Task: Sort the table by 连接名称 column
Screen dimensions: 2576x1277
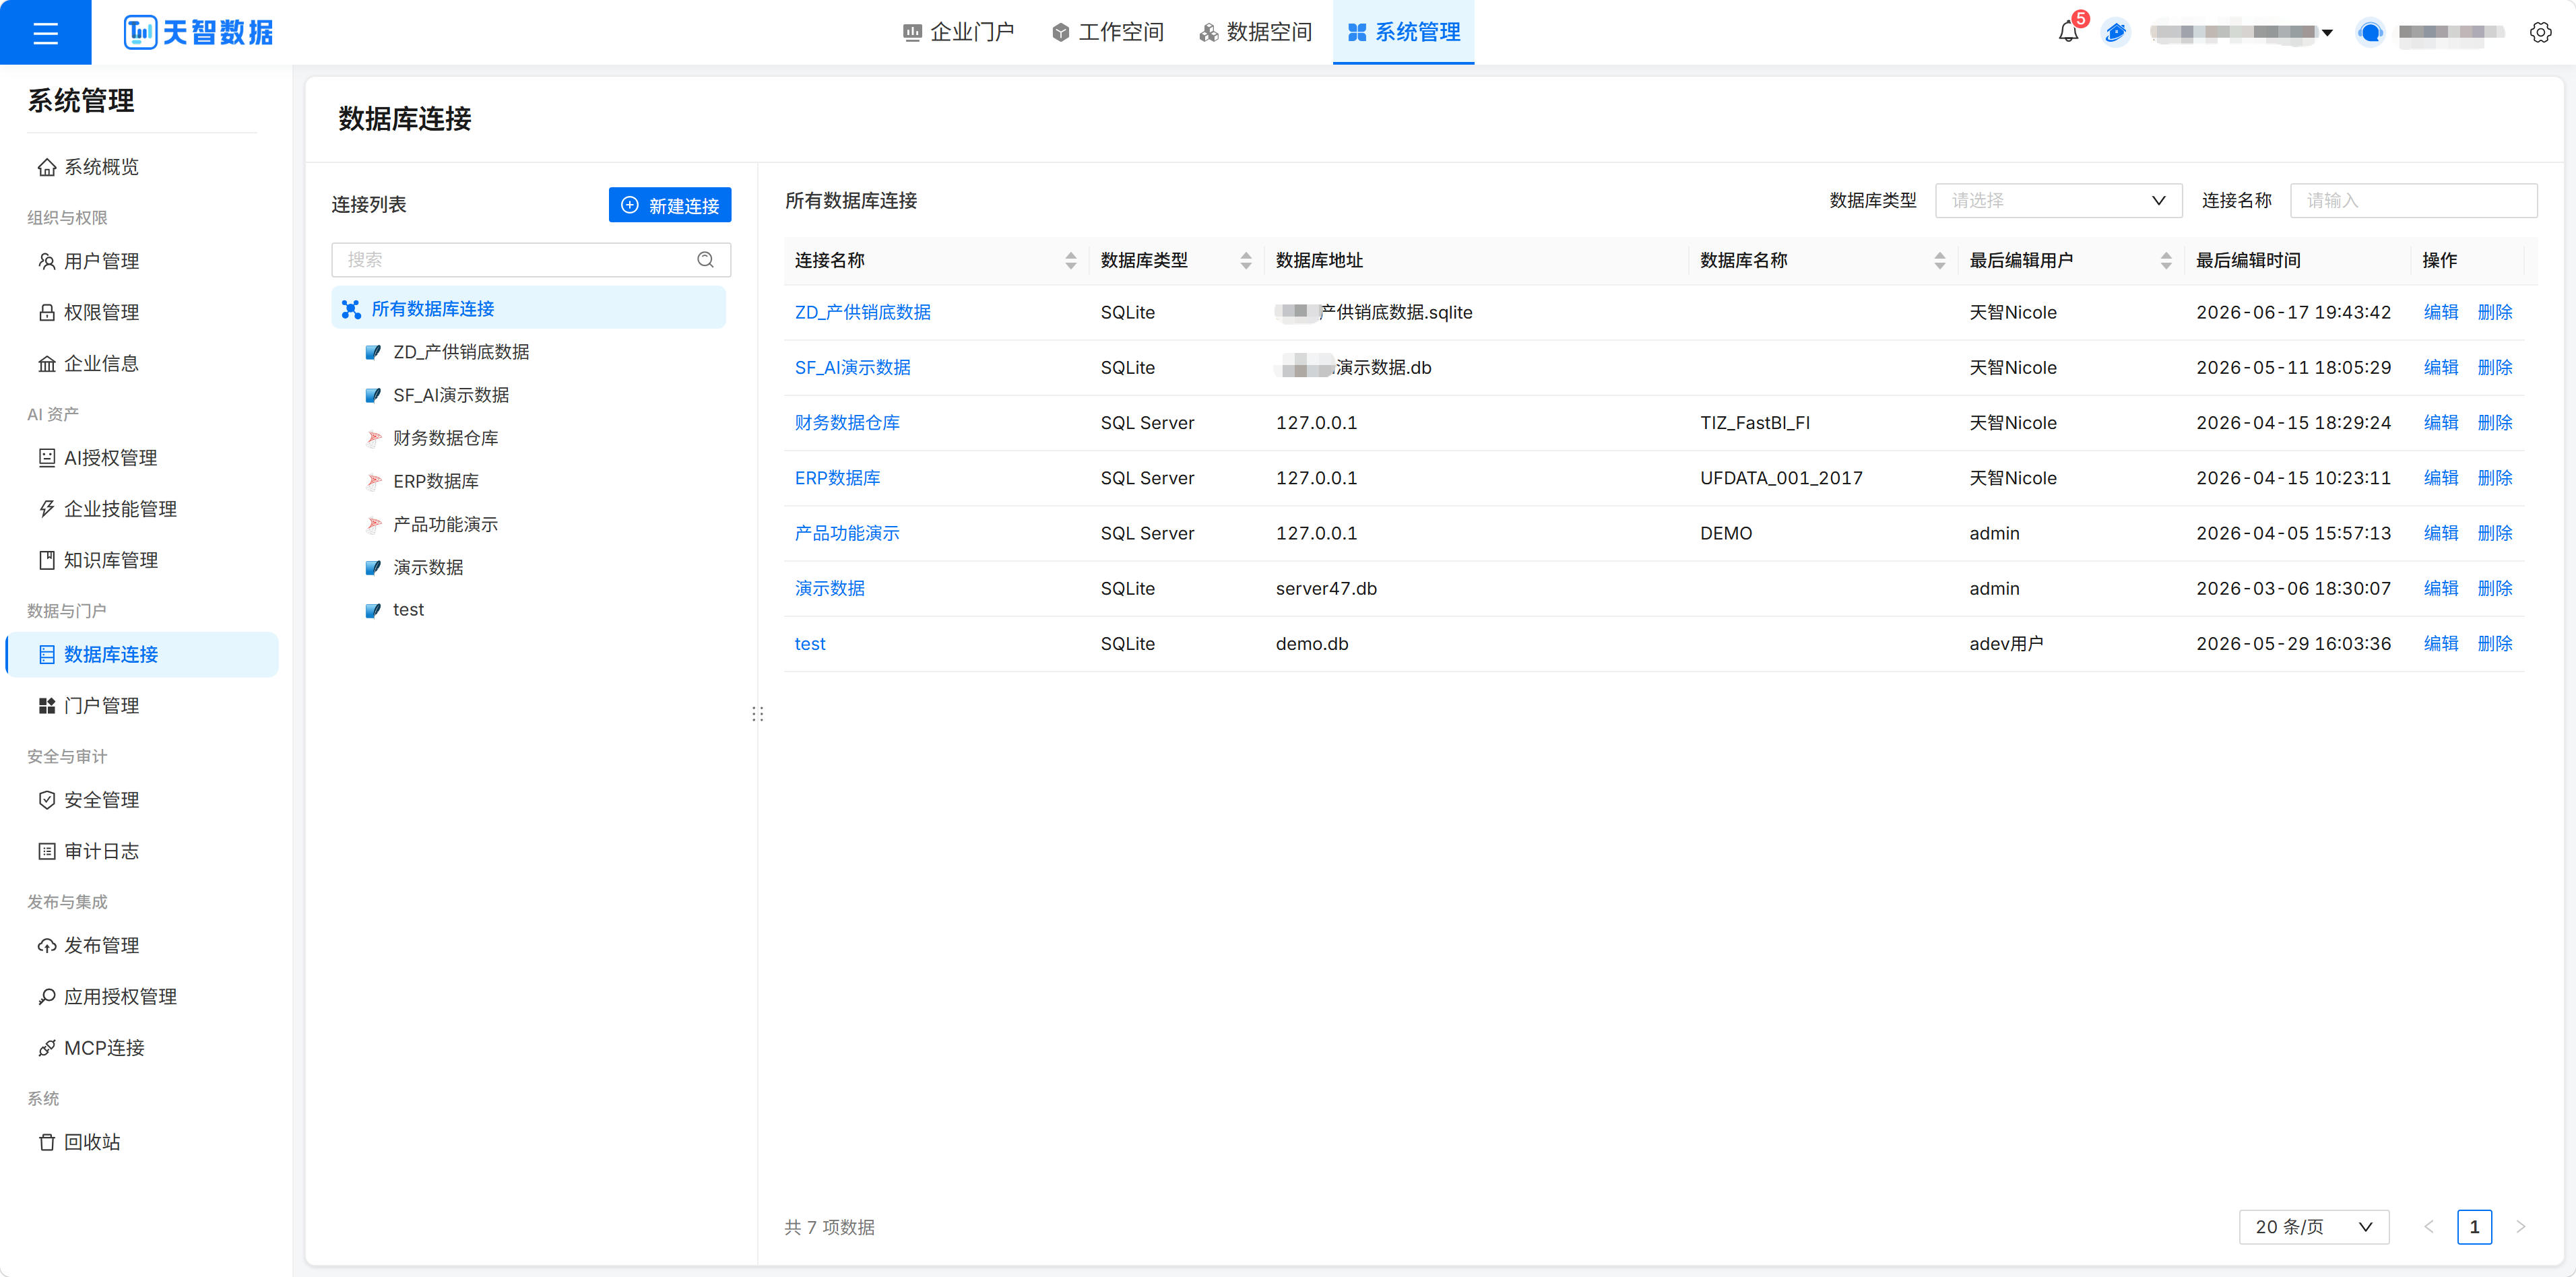Action: 1070,260
